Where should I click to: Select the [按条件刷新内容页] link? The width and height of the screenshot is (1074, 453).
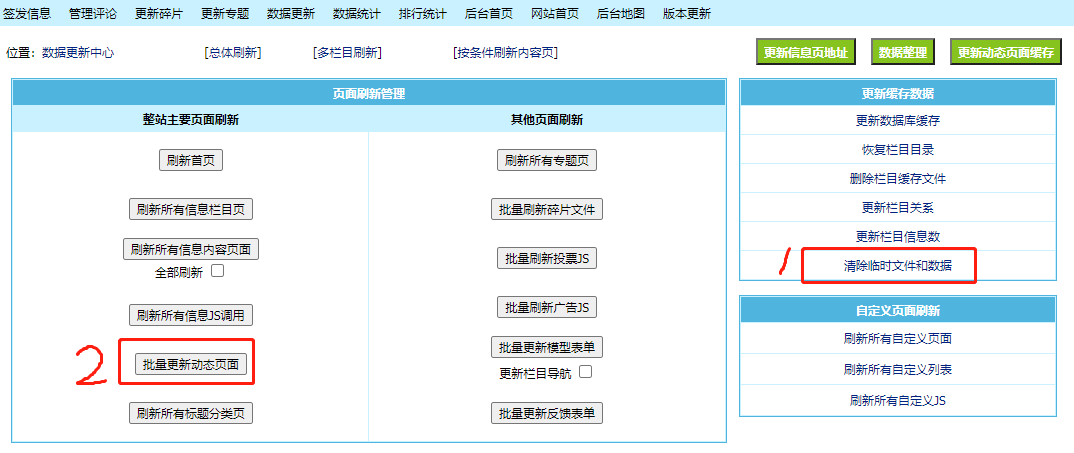(505, 53)
